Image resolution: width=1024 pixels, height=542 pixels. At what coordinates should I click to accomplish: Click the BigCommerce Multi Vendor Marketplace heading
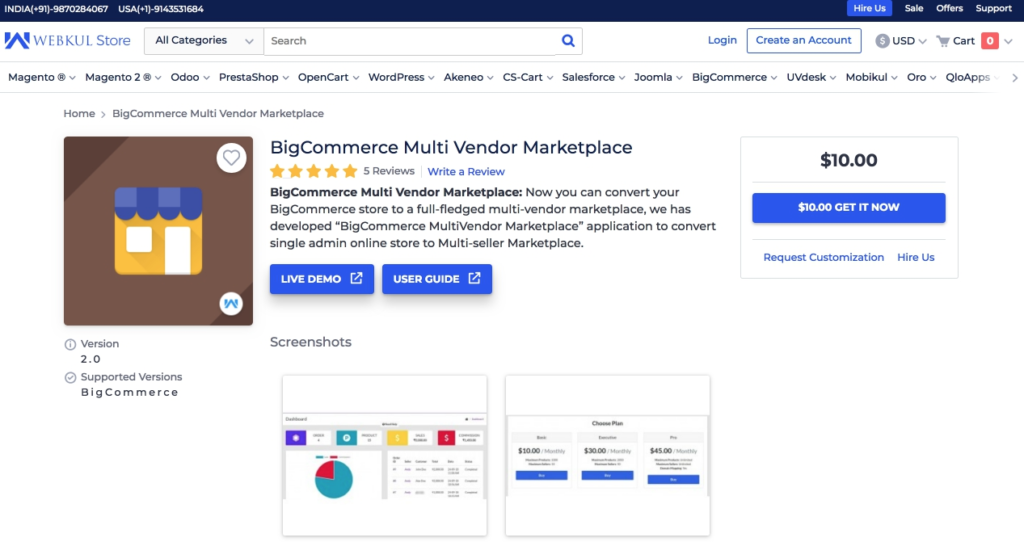pos(451,147)
